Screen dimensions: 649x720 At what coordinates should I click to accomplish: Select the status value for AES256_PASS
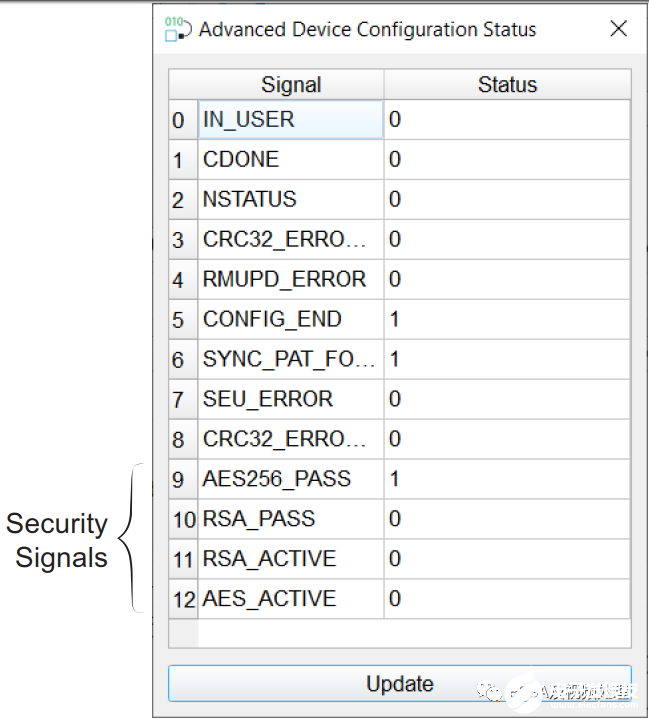507,479
